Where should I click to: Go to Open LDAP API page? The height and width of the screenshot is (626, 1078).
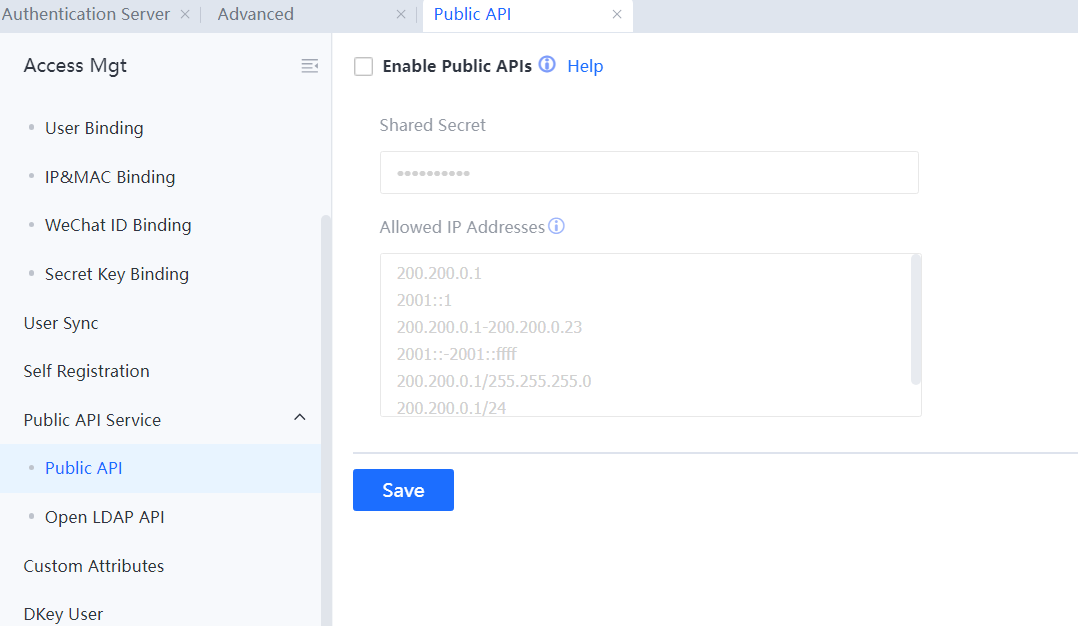(105, 517)
